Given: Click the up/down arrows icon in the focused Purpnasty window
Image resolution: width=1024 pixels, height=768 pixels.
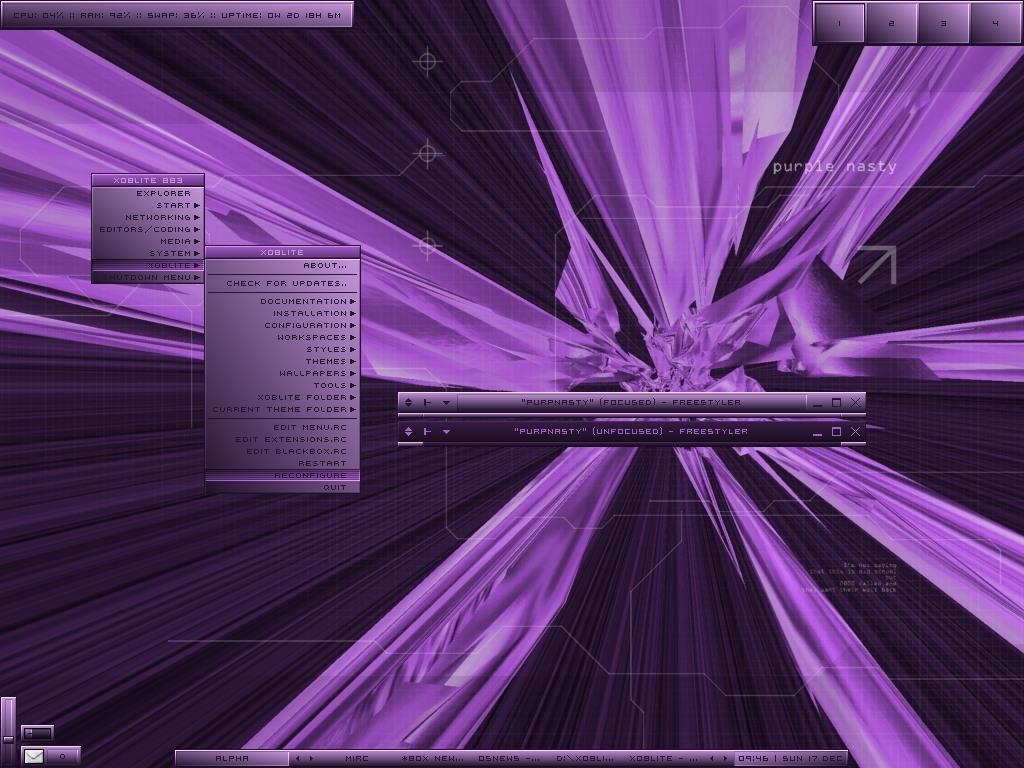Looking at the screenshot, I should [409, 402].
